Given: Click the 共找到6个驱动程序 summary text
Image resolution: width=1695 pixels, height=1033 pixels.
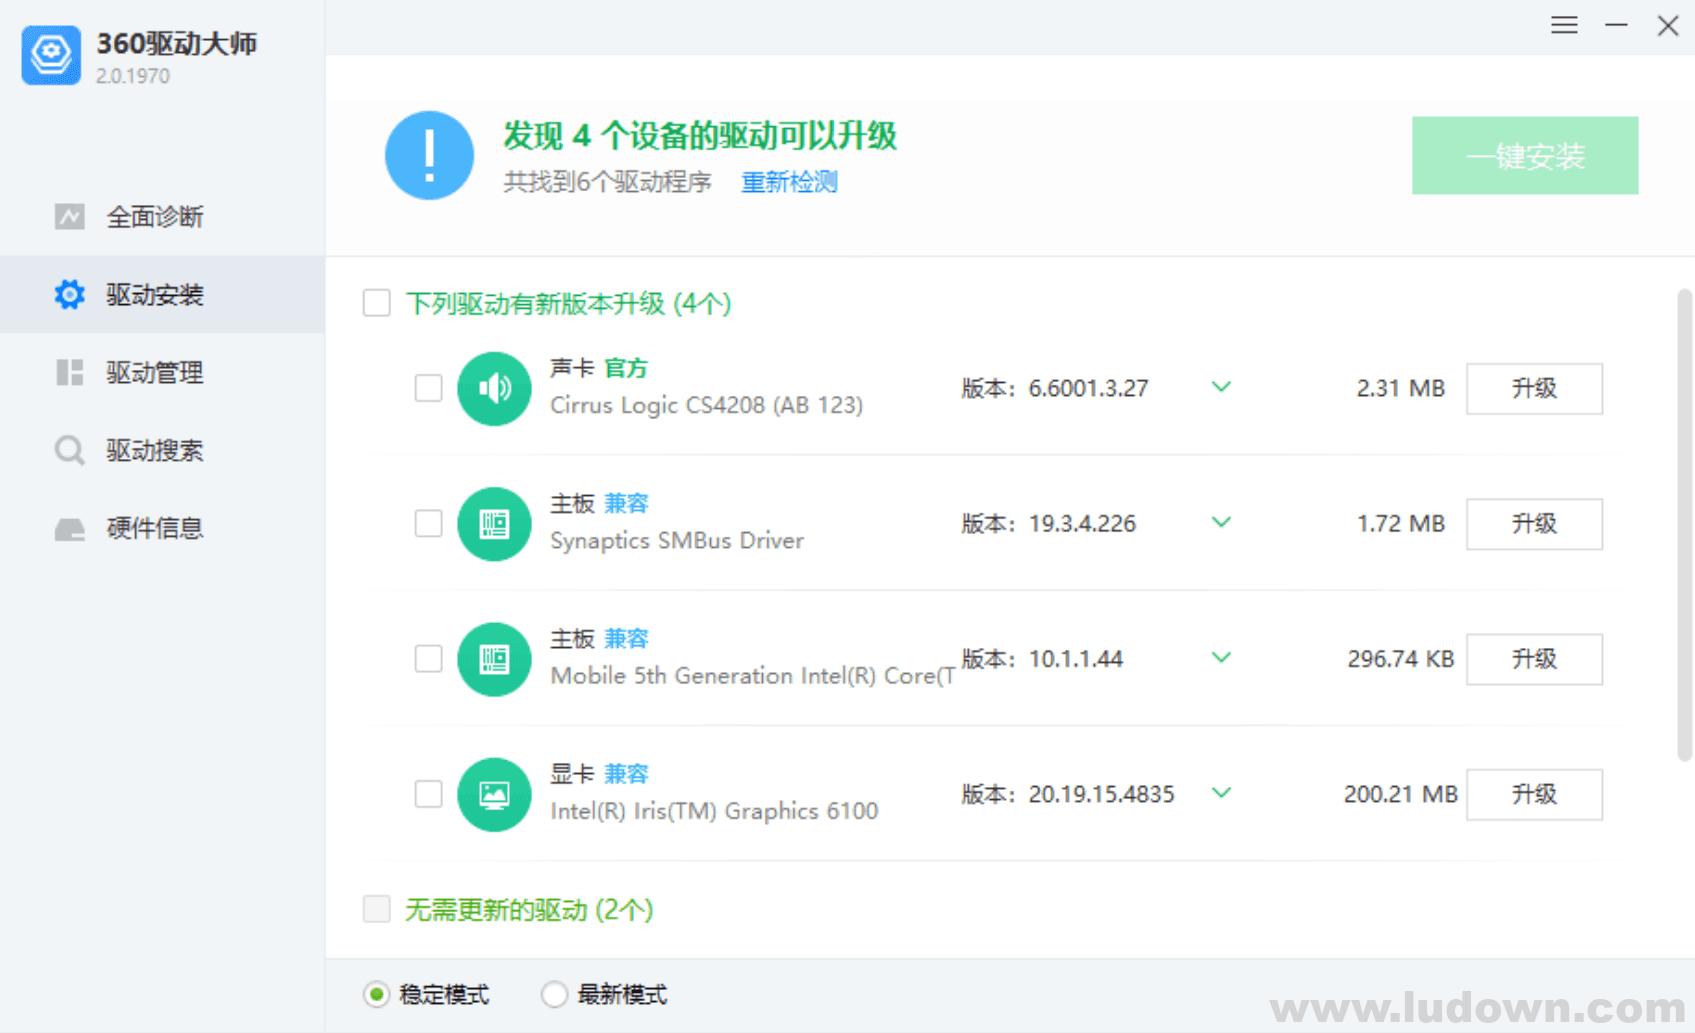Looking at the screenshot, I should [607, 182].
